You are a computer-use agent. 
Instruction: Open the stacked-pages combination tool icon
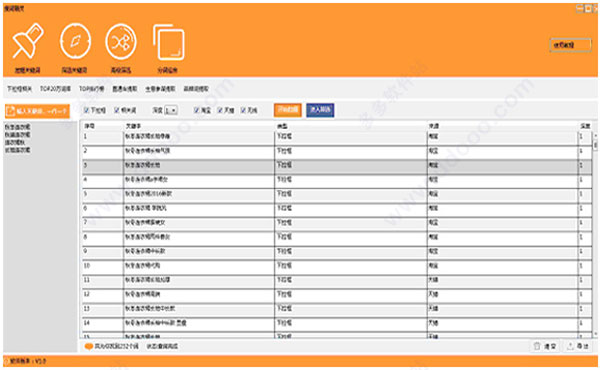click(x=168, y=42)
